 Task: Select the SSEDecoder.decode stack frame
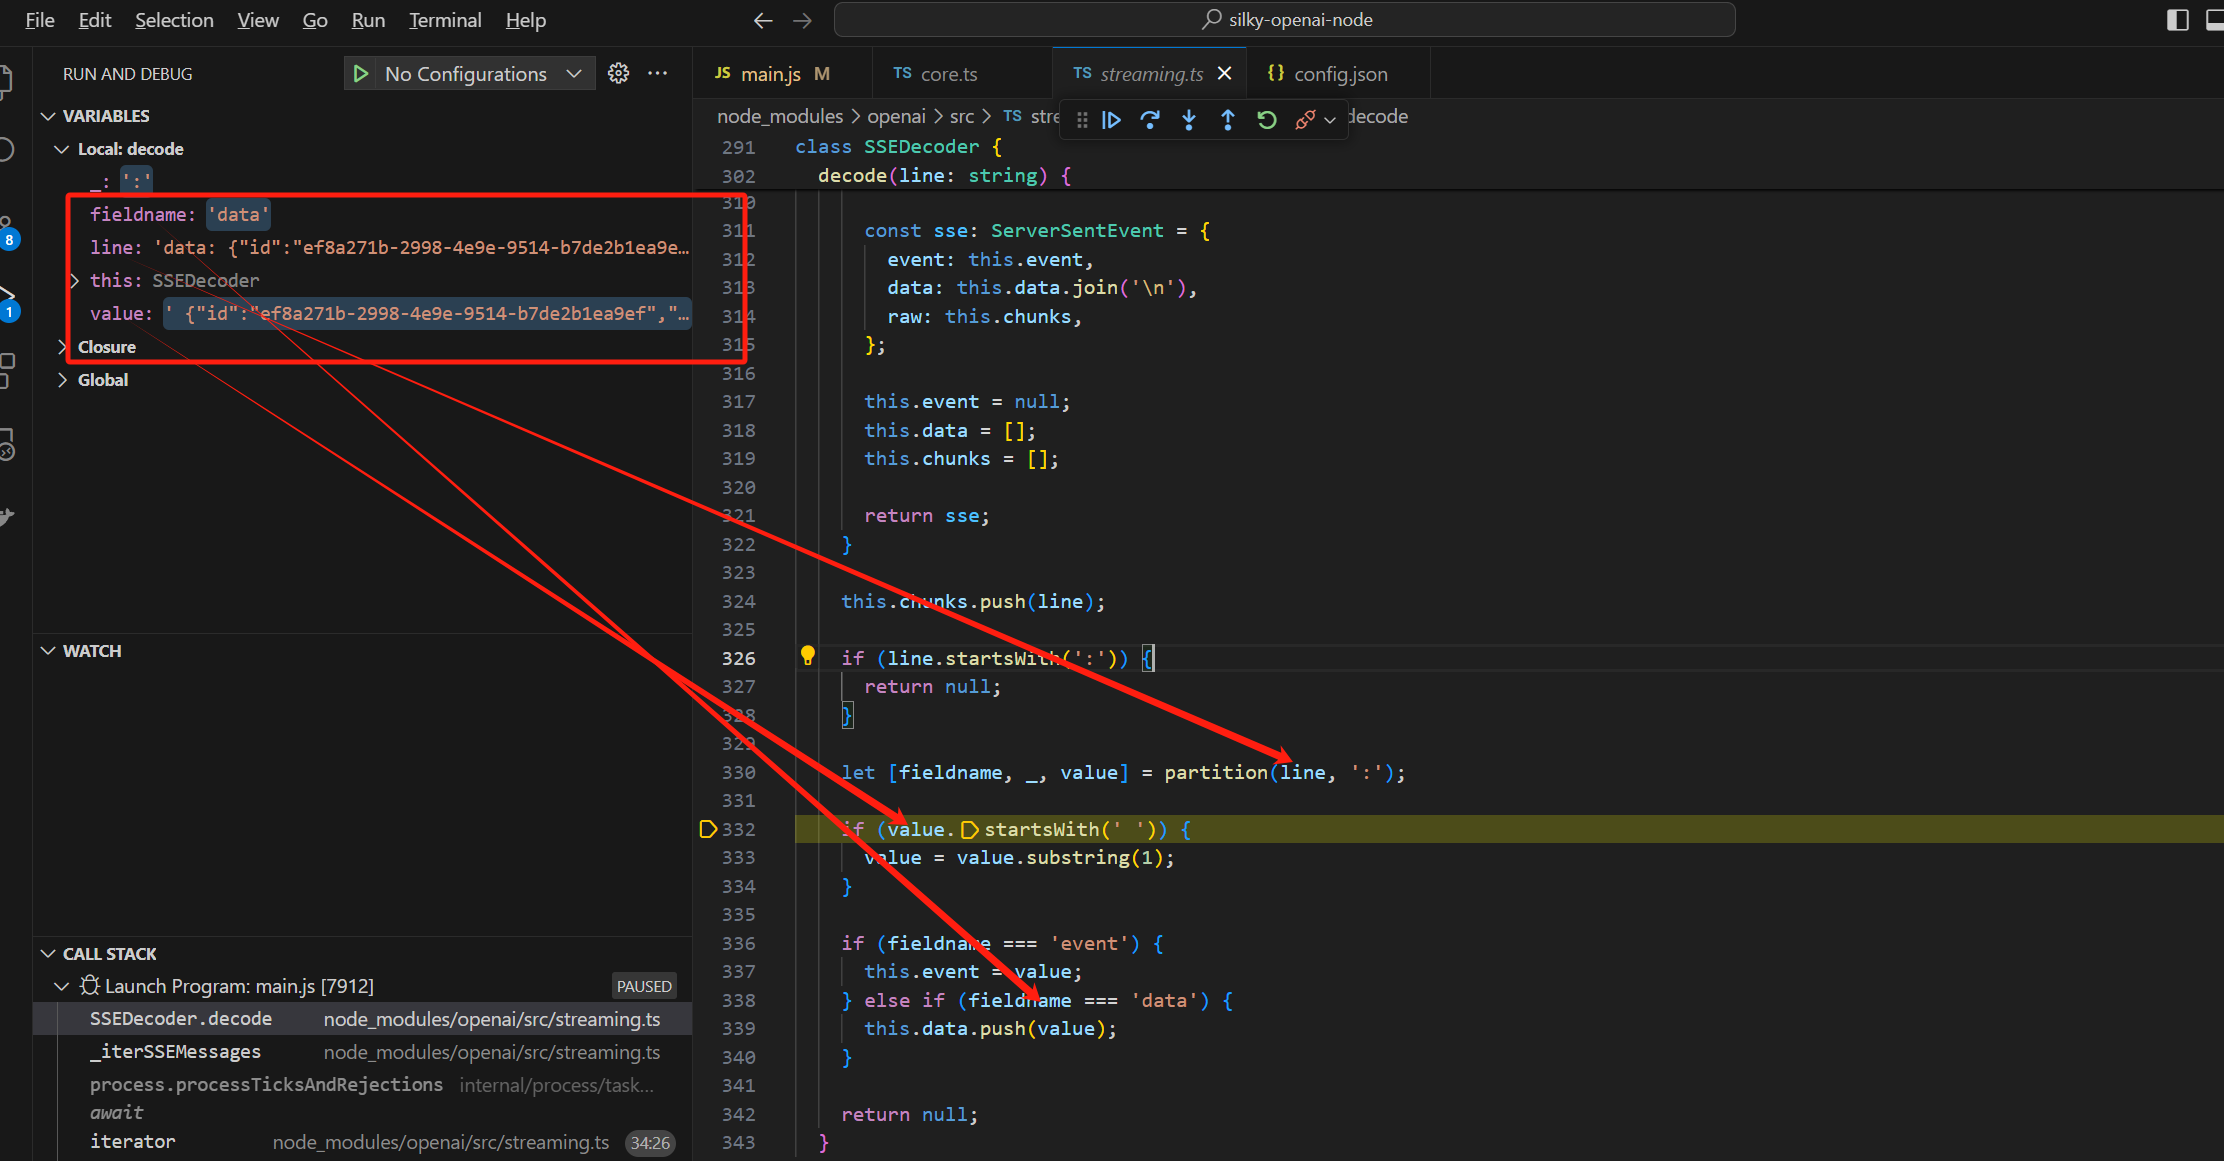[x=363, y=1019]
